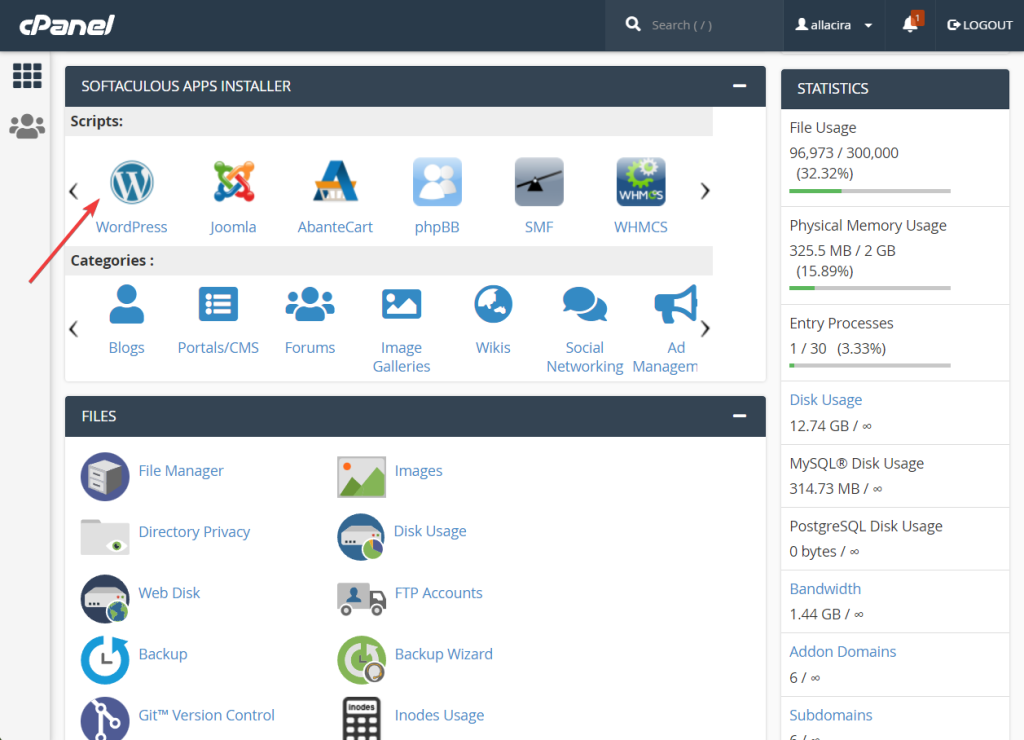
Task: Select the Joomla script icon
Action: (234, 181)
